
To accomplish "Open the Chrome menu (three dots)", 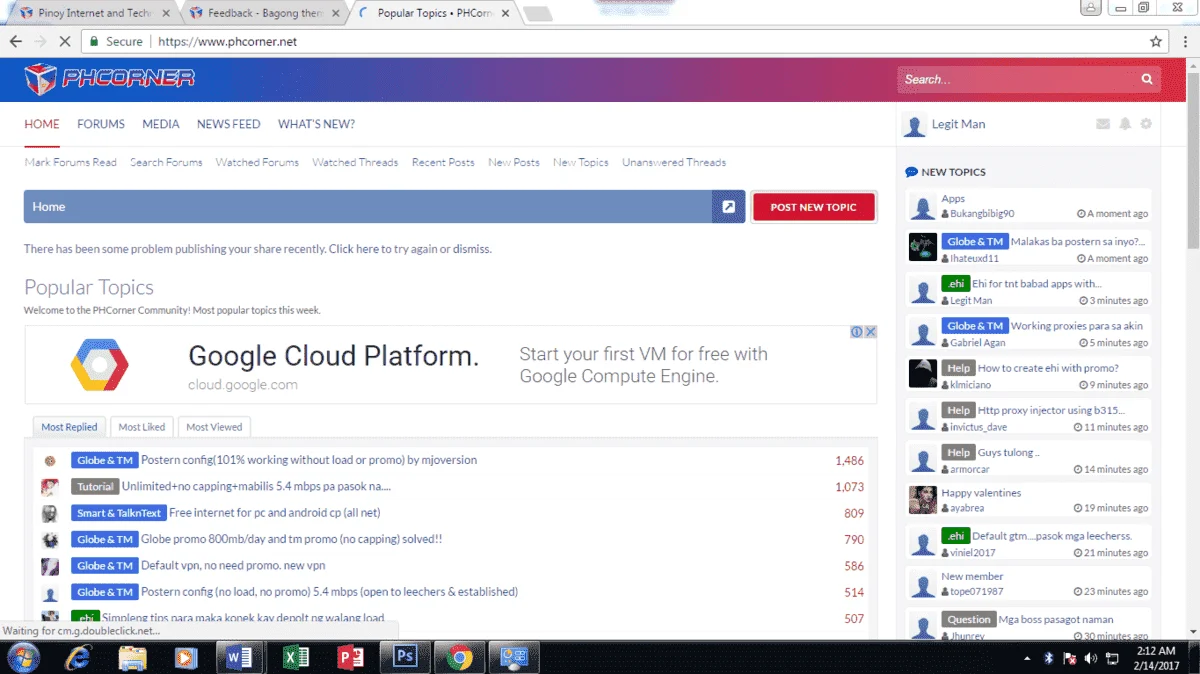I will 1184,42.
